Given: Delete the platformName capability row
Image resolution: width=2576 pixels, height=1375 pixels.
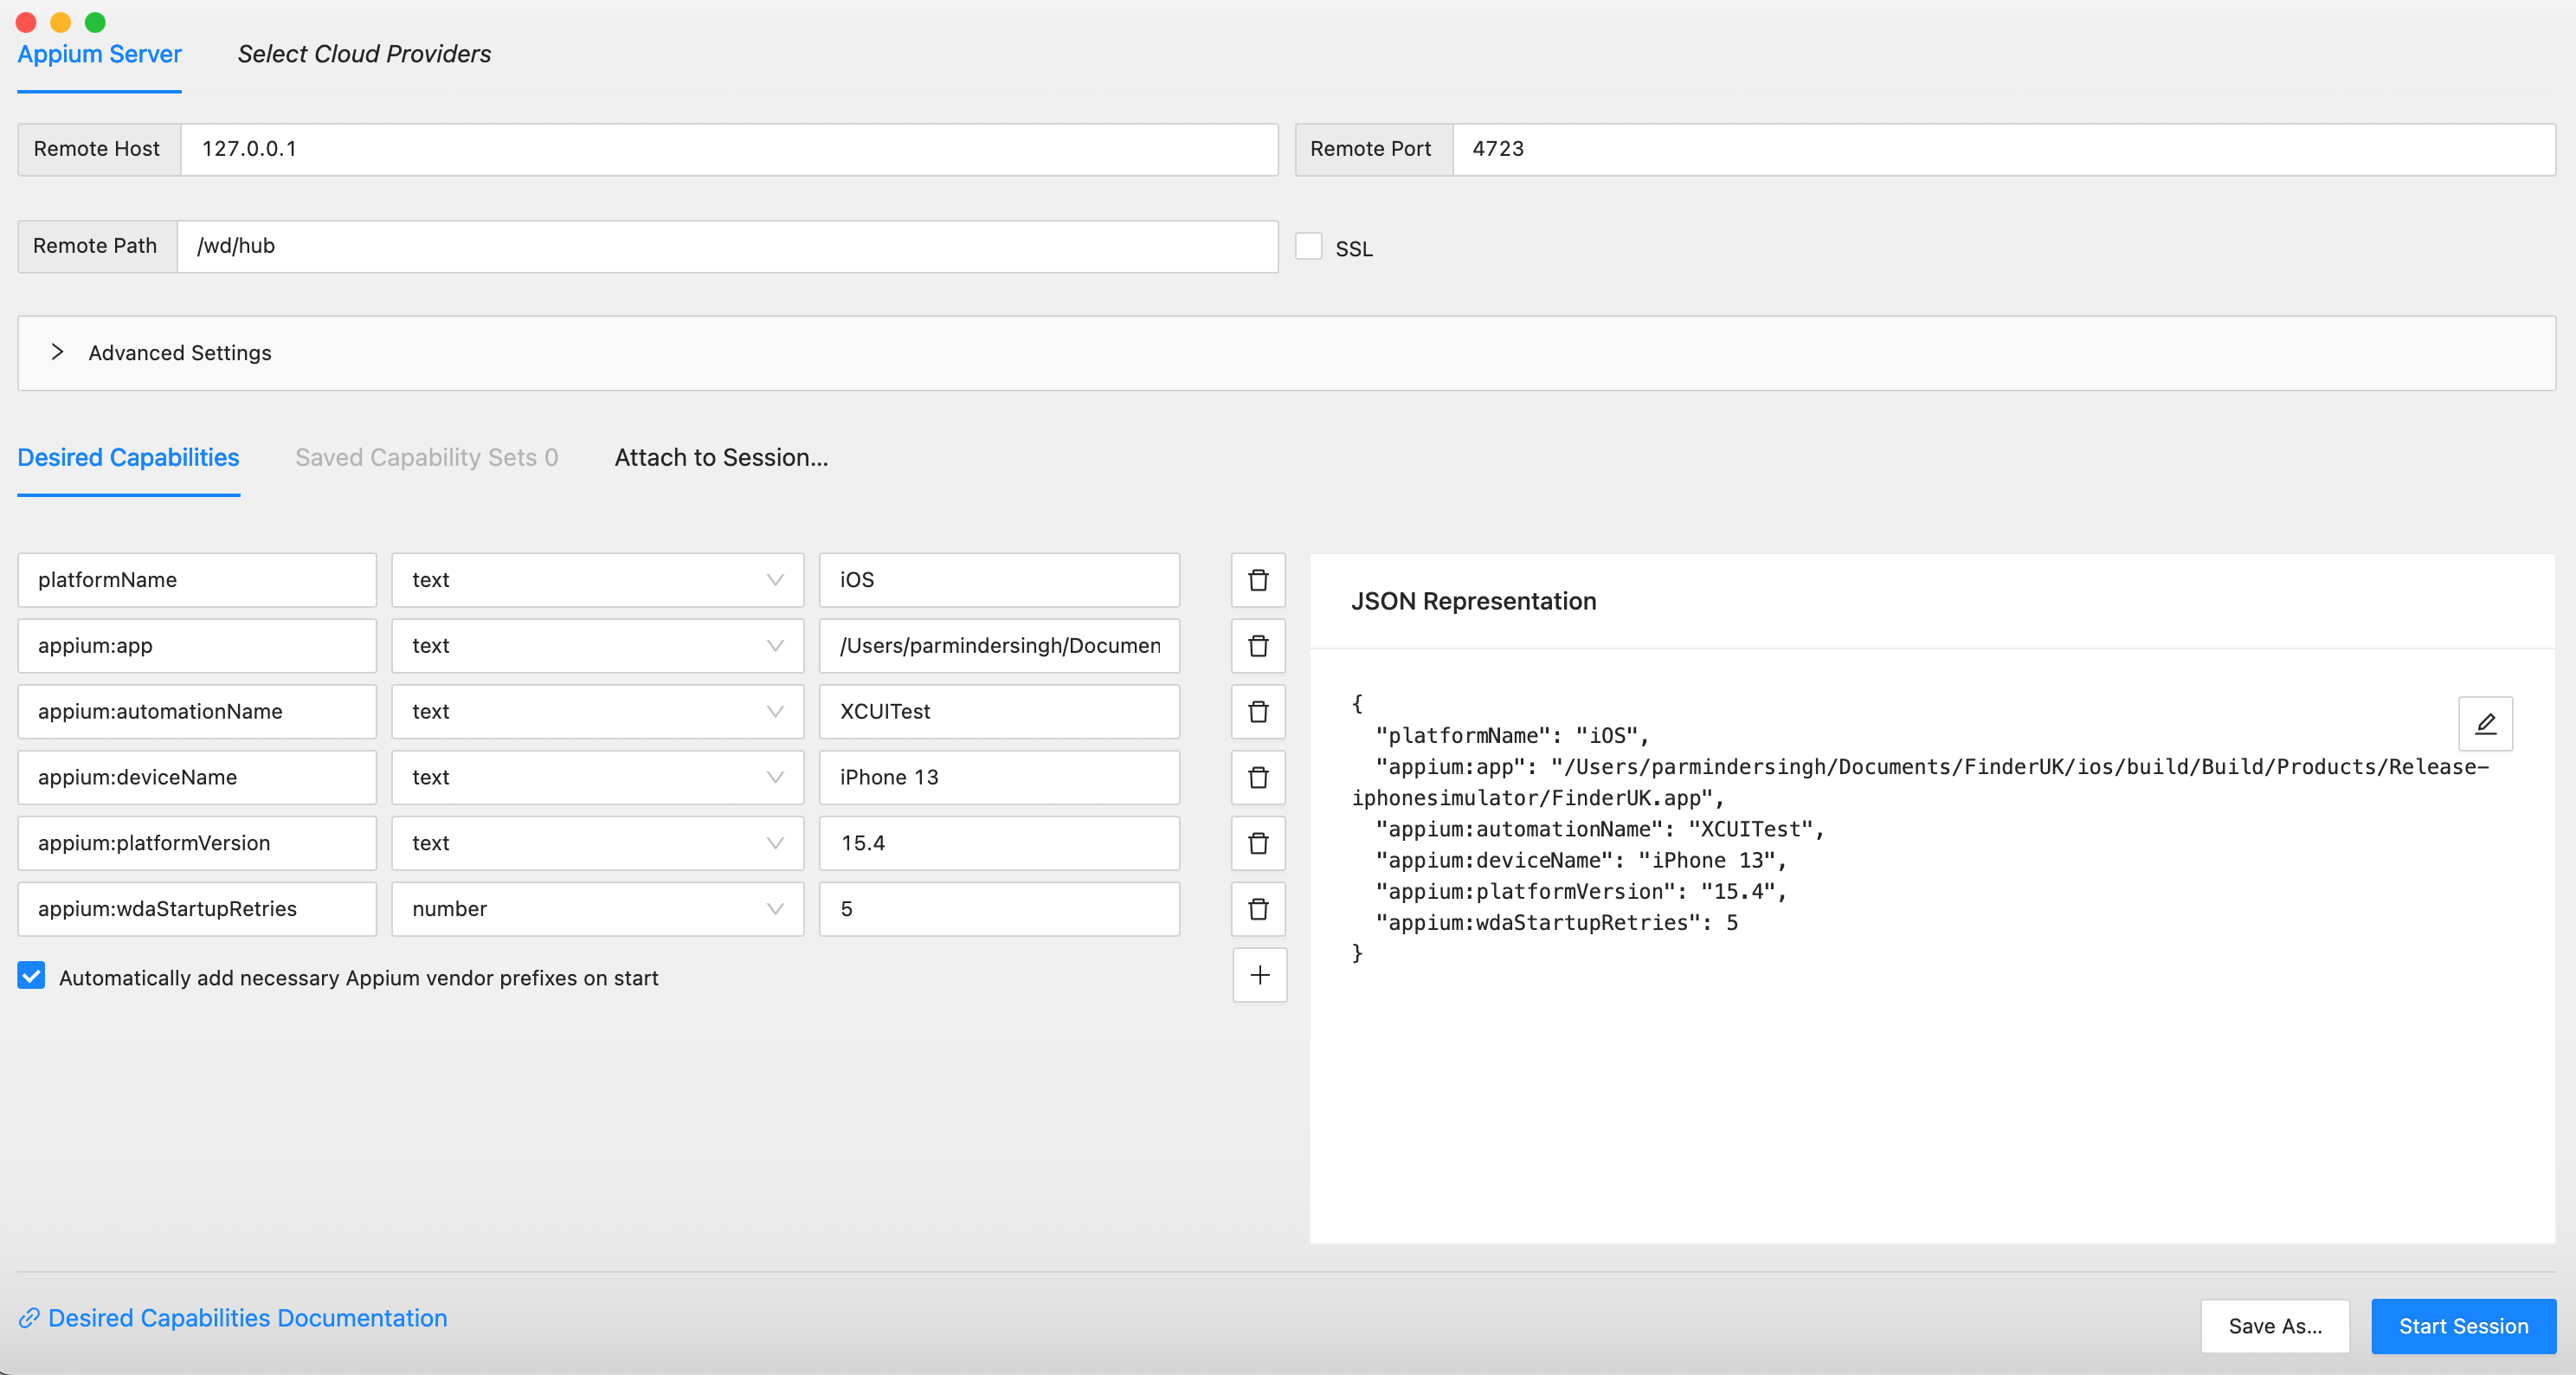Looking at the screenshot, I should [x=1258, y=580].
